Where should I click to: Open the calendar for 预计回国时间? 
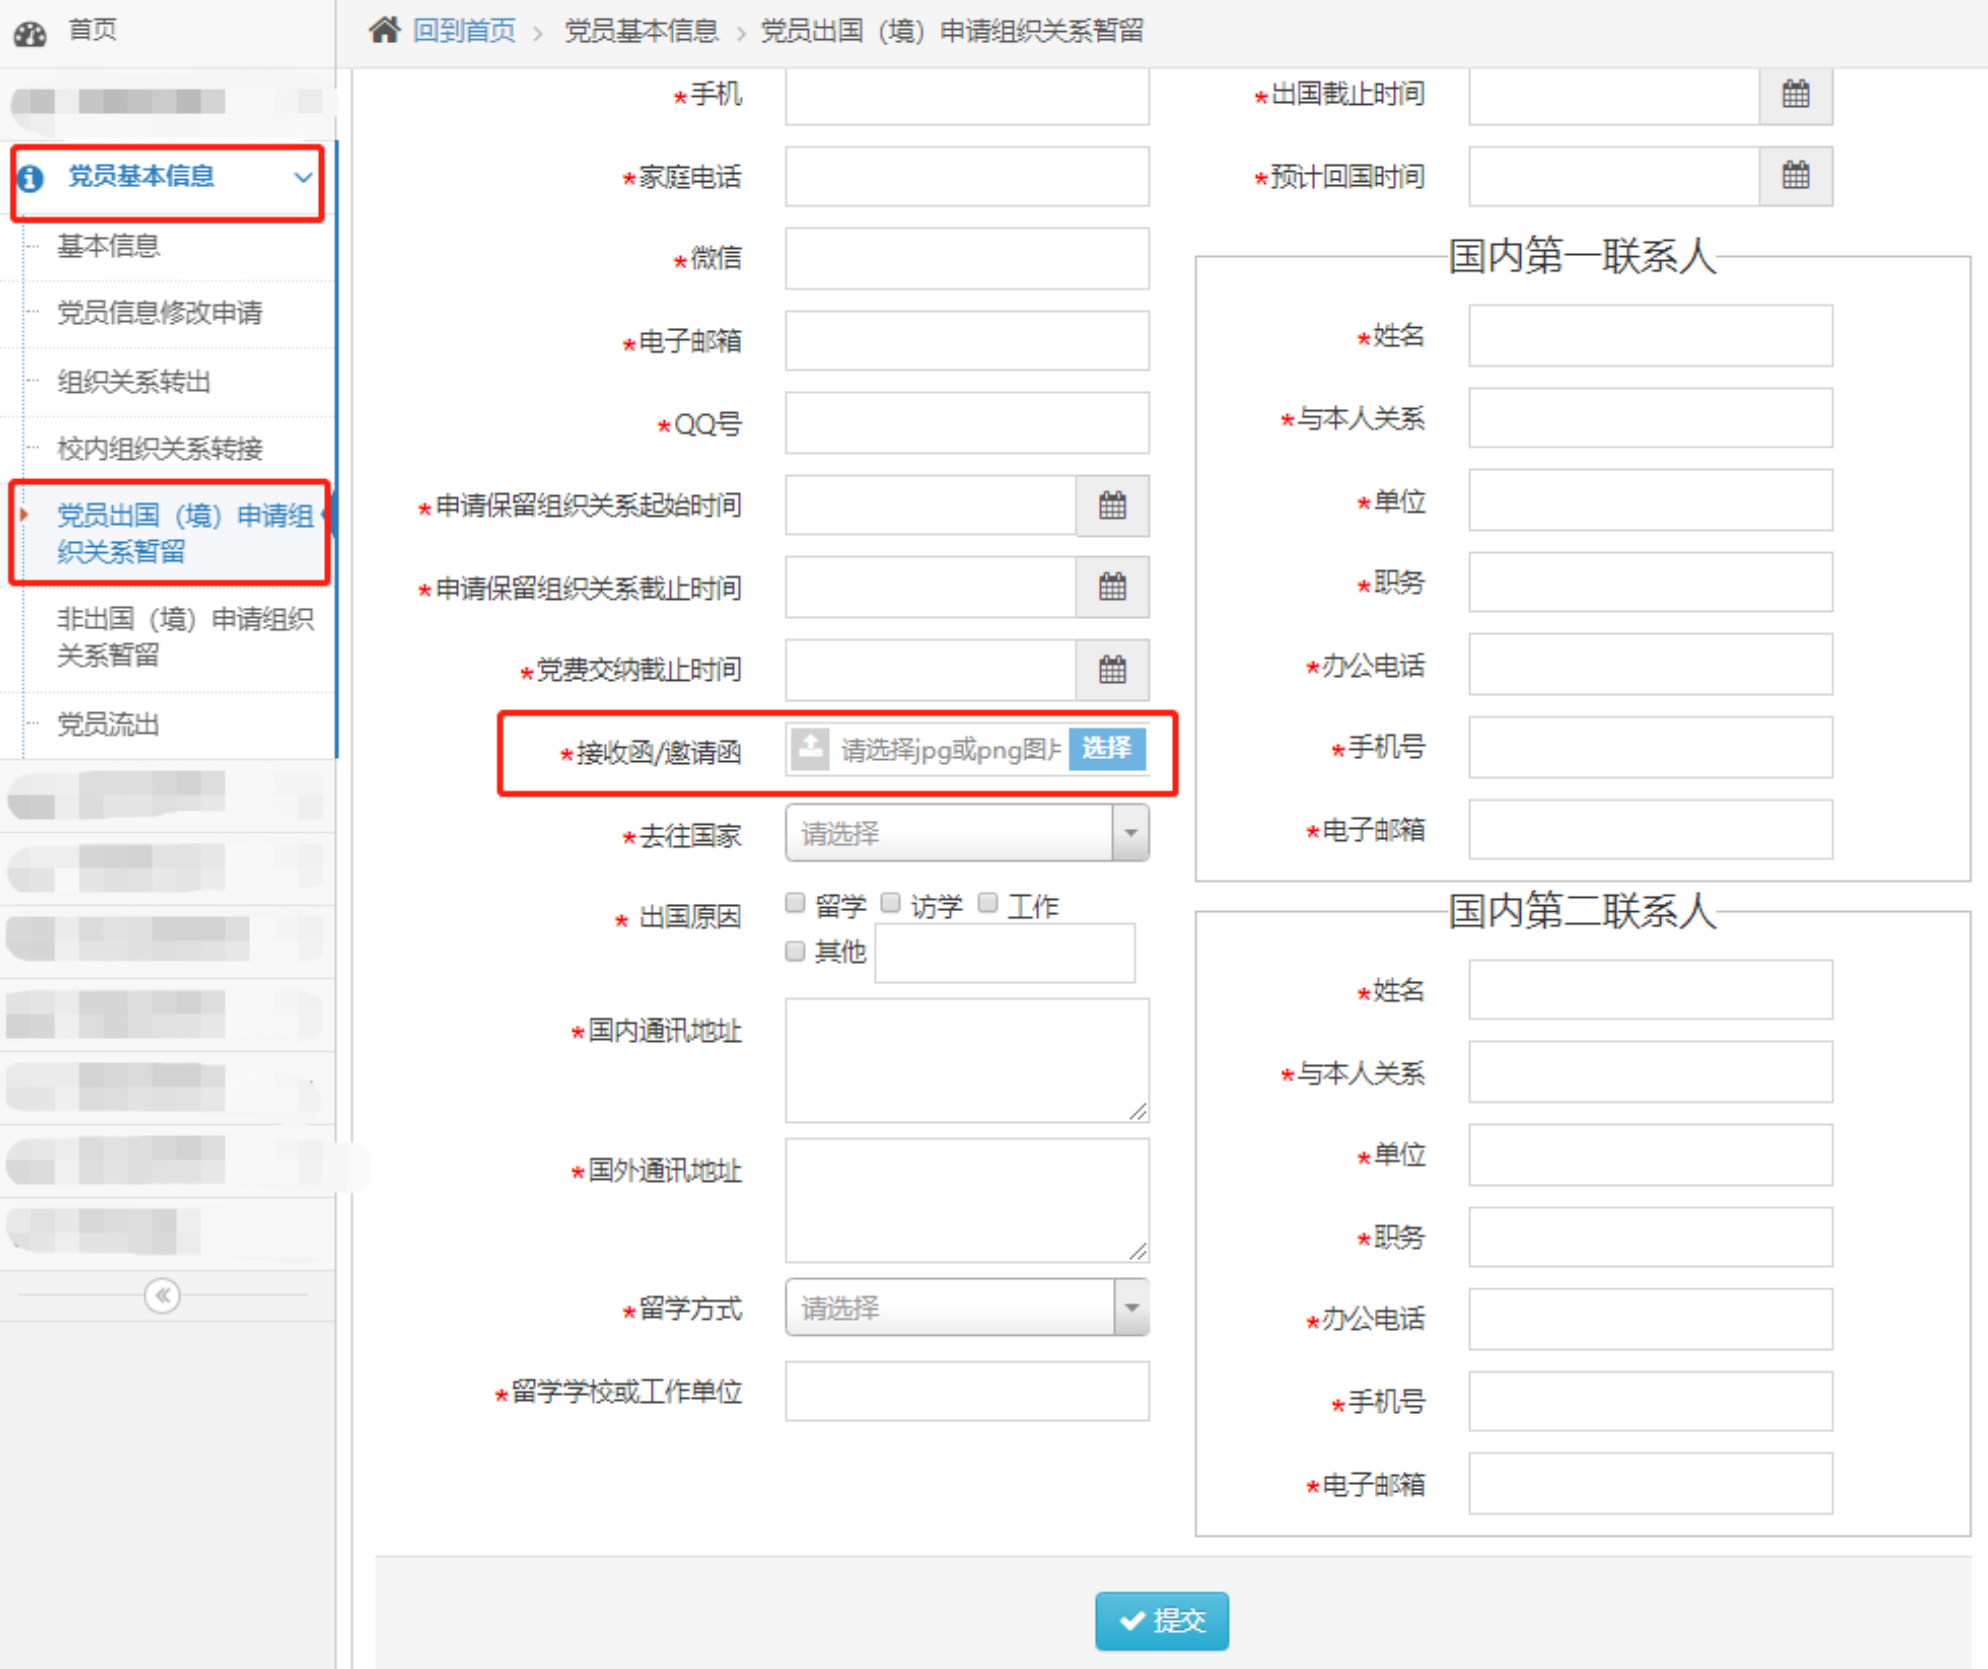click(1795, 176)
